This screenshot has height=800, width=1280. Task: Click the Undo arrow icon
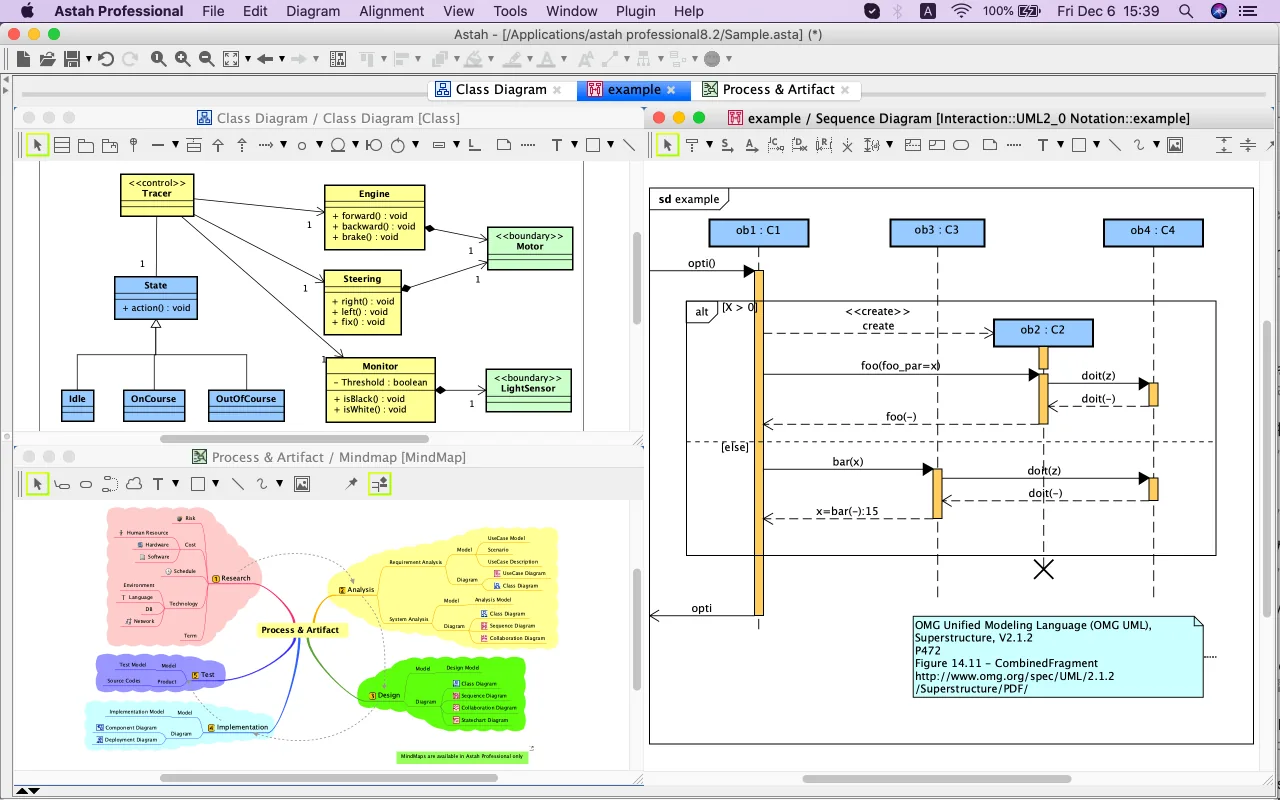pos(105,59)
